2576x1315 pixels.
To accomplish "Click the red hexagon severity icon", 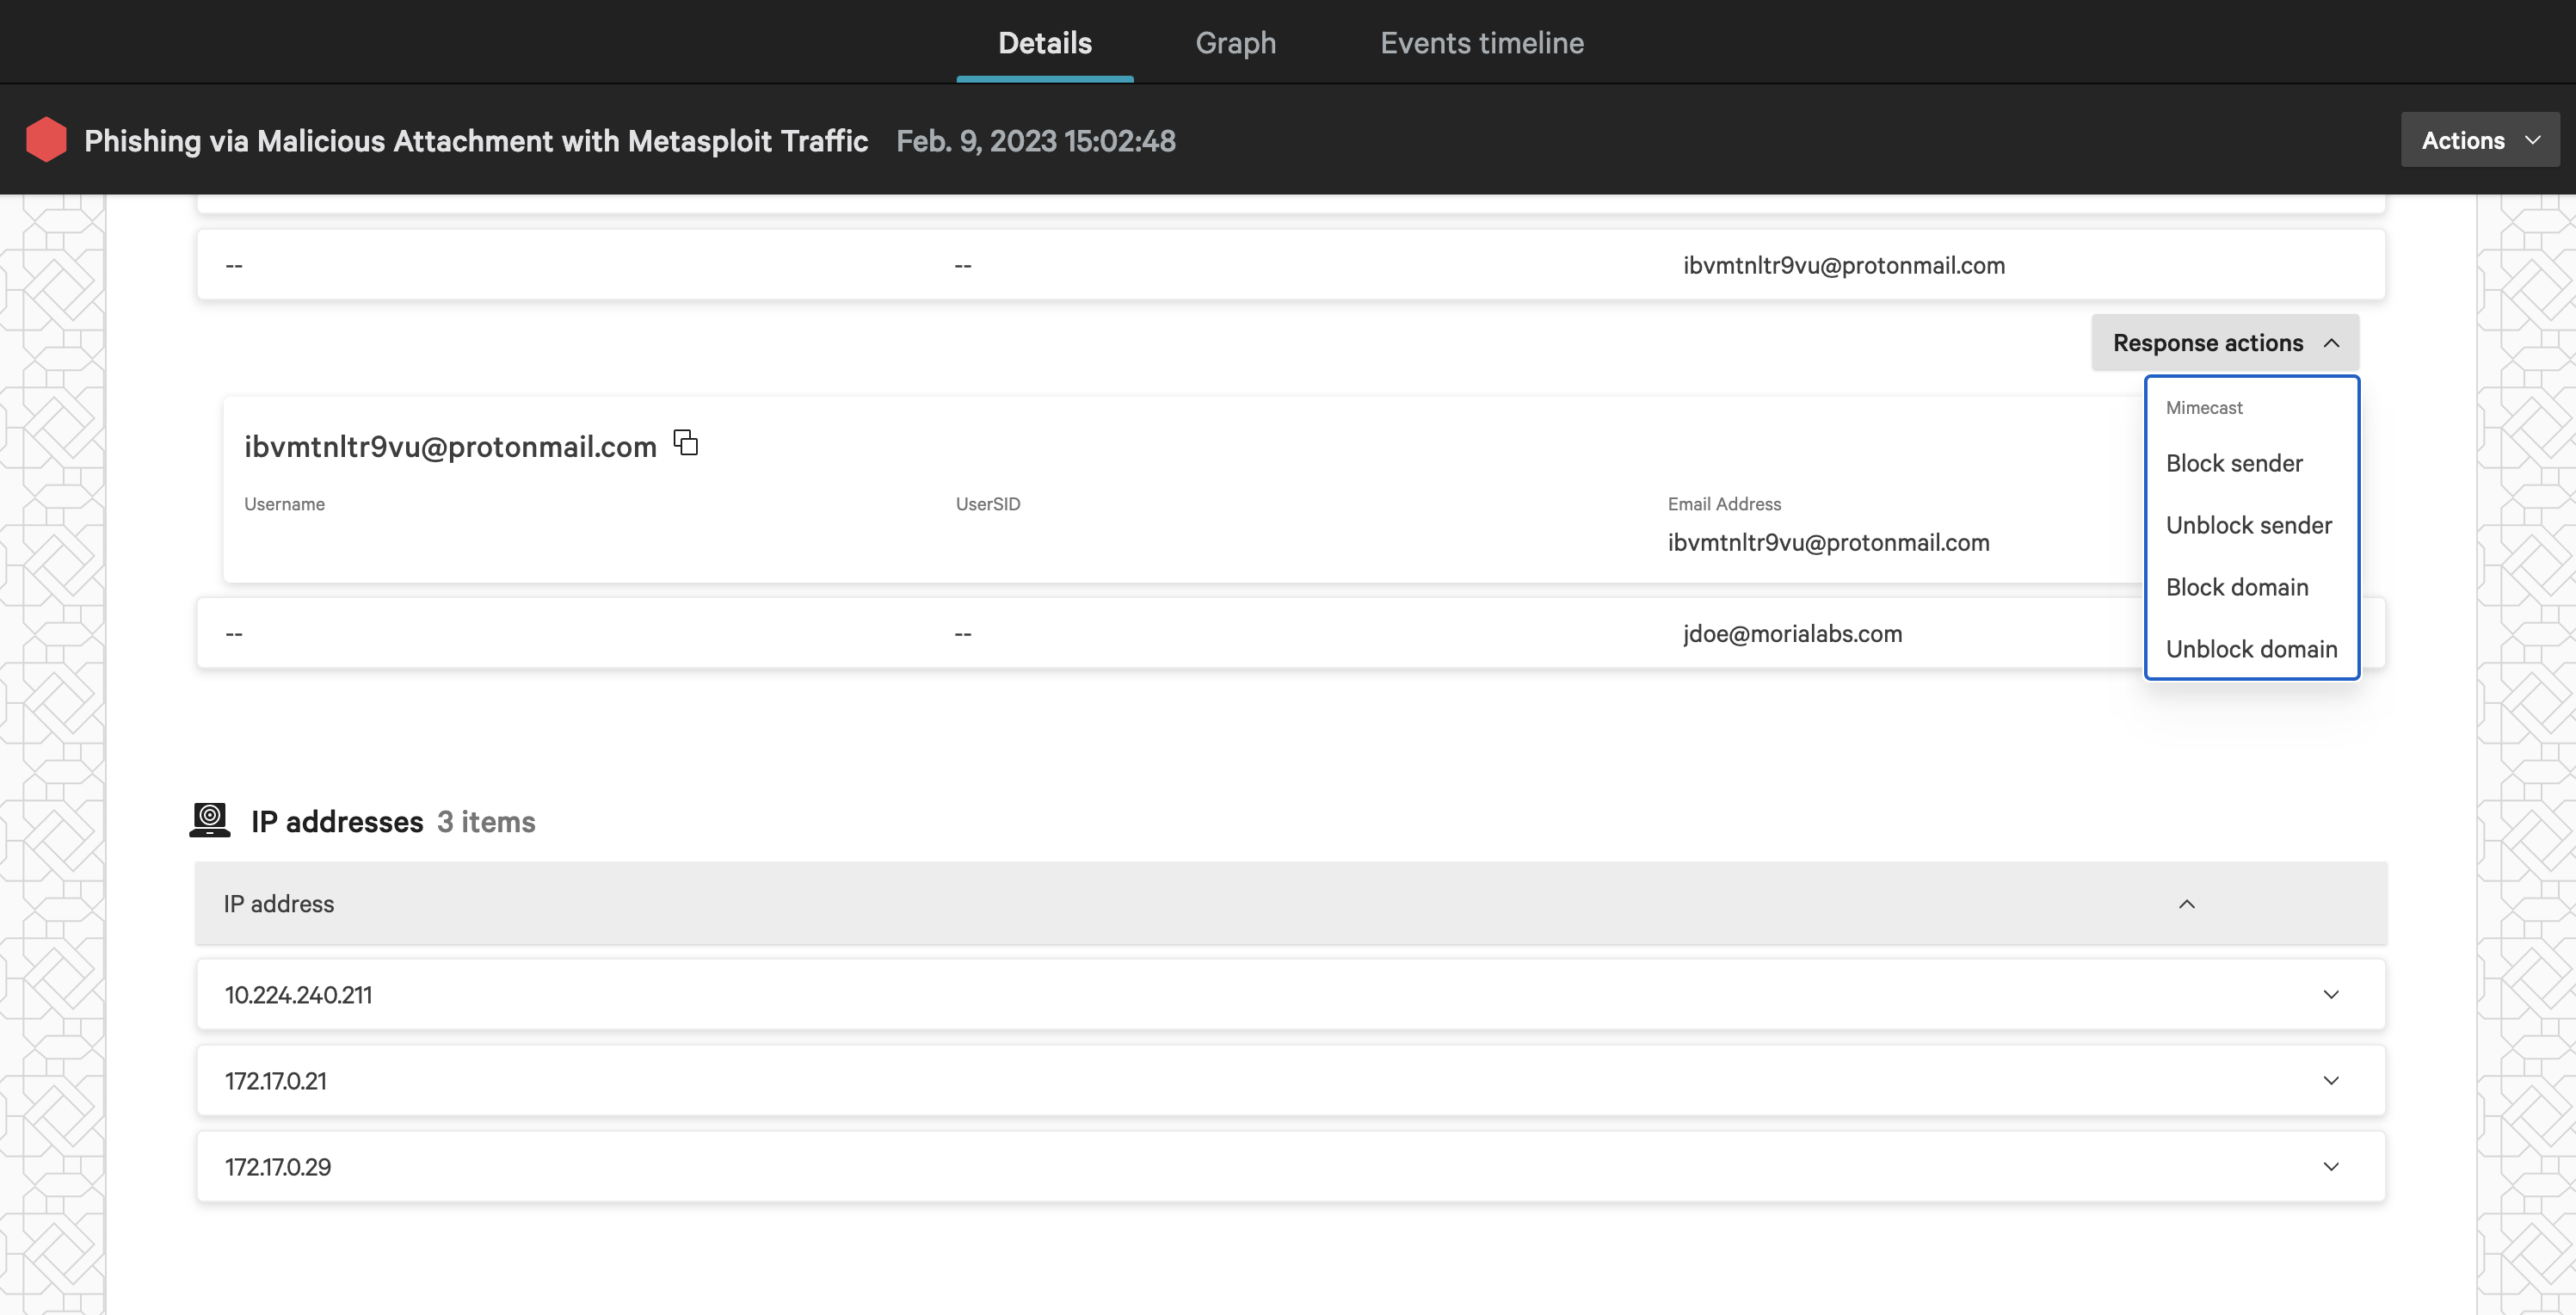I will (x=46, y=140).
